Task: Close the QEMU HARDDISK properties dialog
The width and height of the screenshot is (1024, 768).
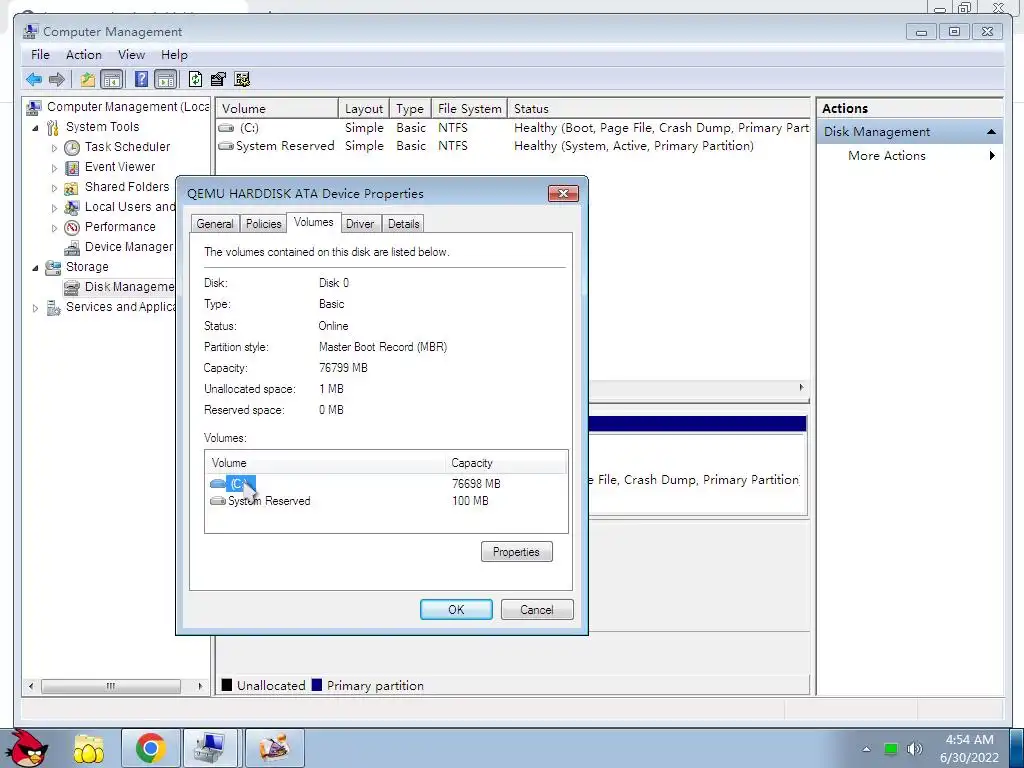Action: coord(563,193)
